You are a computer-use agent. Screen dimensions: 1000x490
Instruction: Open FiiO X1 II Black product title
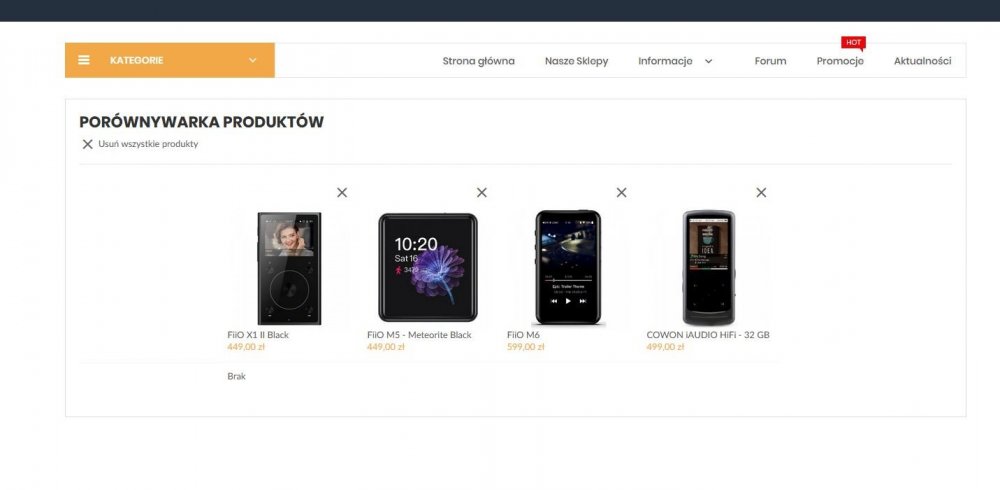pyautogui.click(x=258, y=335)
